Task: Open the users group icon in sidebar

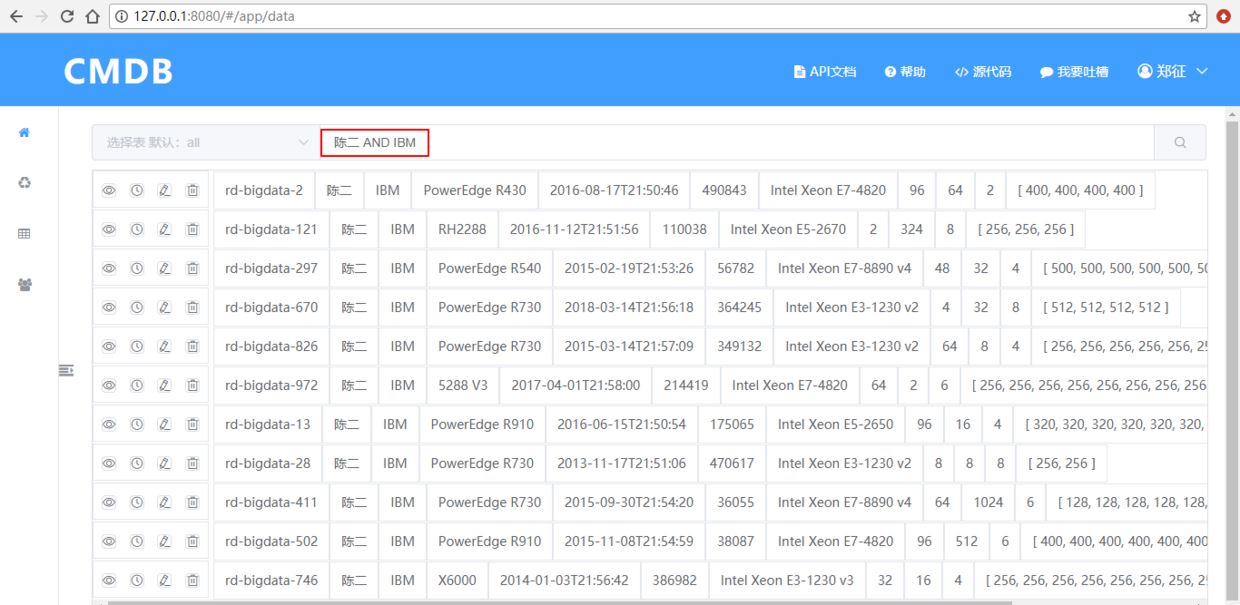Action: click(x=24, y=284)
